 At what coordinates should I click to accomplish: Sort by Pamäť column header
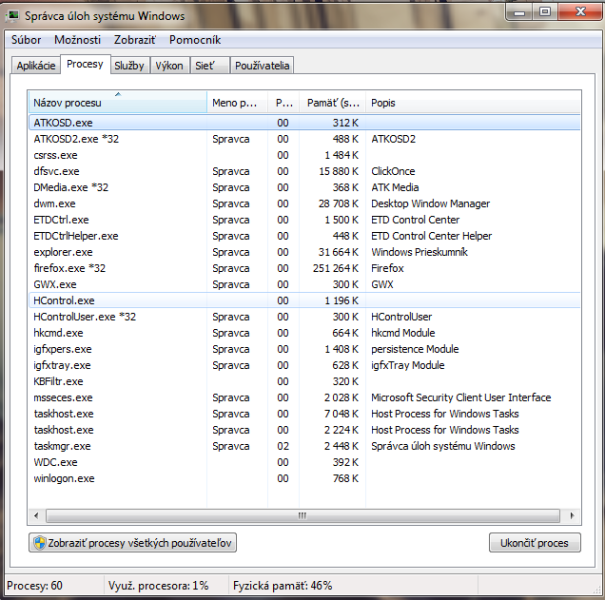[x=333, y=103]
